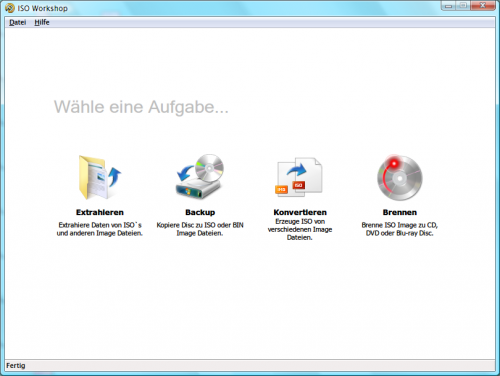
Task: Open the Datei menu
Action: 17,22
